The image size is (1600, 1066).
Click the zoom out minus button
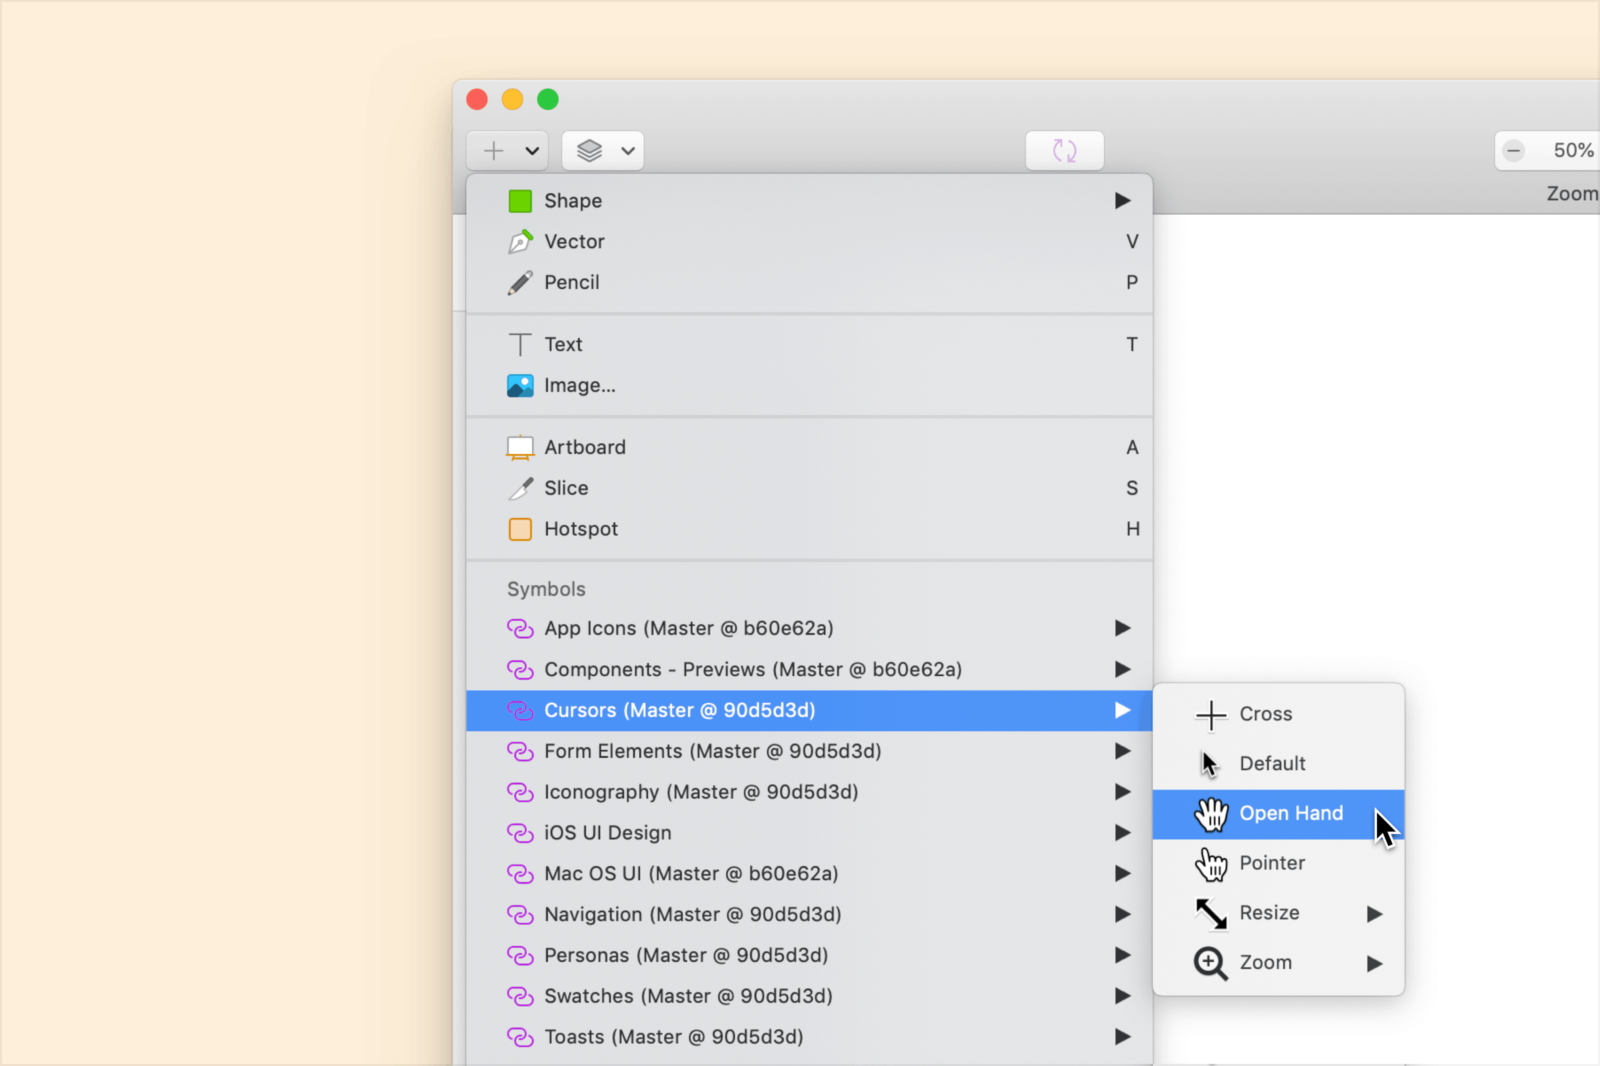[x=1514, y=151]
